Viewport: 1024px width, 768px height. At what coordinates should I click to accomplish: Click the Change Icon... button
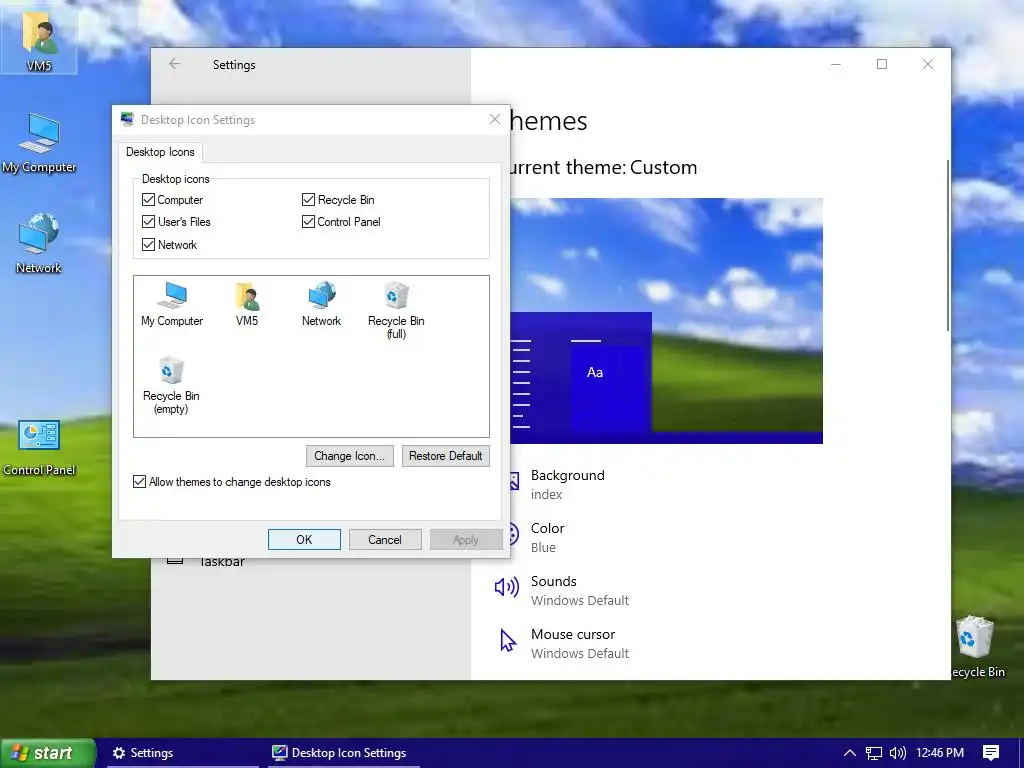349,456
